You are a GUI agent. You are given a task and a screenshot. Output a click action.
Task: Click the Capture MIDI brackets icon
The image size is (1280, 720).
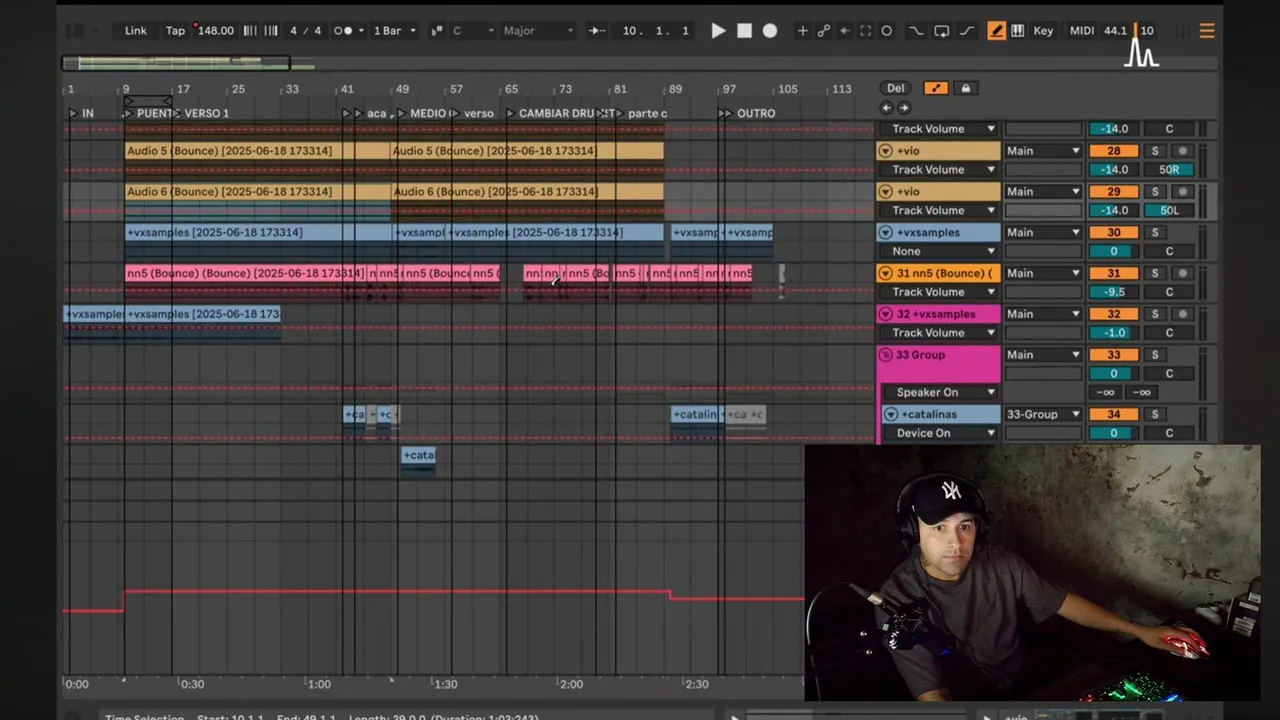pos(865,31)
